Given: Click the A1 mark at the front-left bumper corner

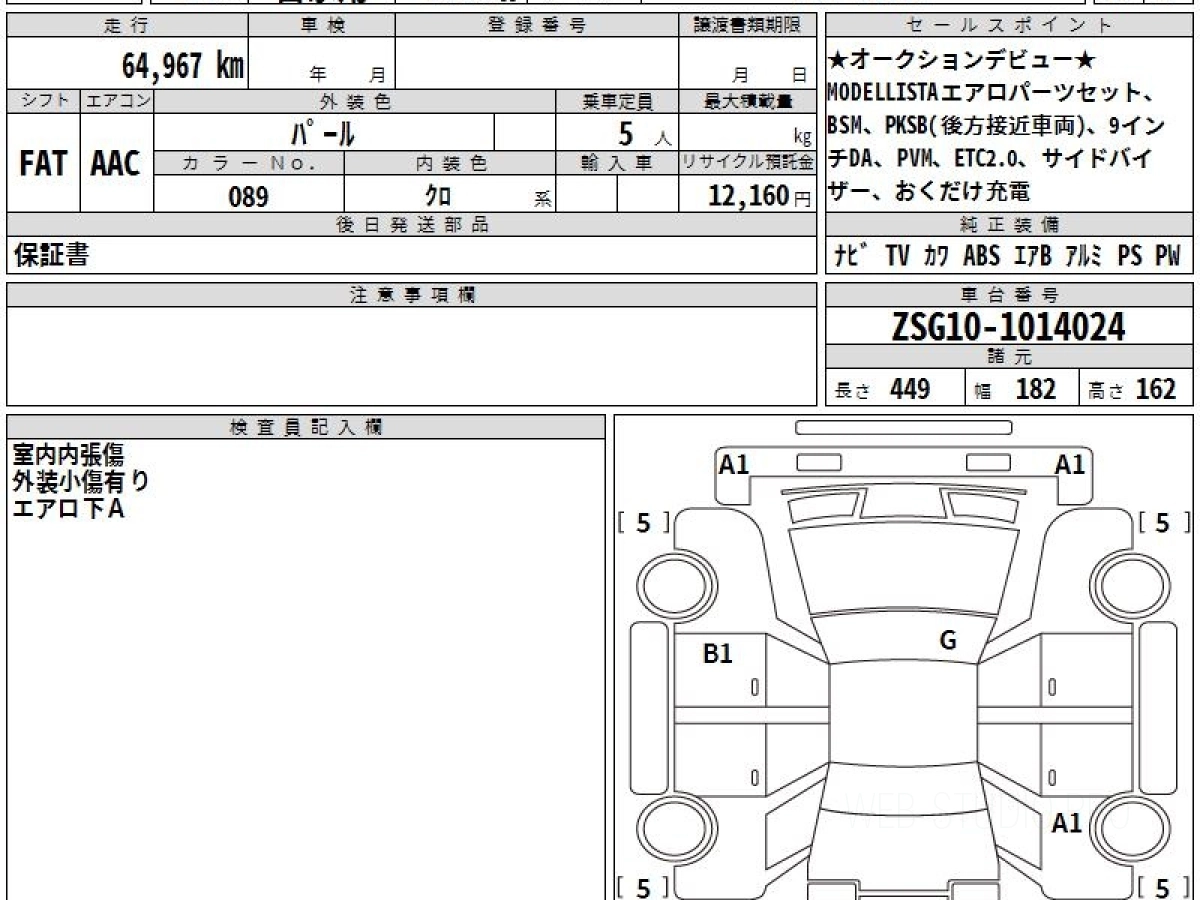Looking at the screenshot, I should click(734, 464).
